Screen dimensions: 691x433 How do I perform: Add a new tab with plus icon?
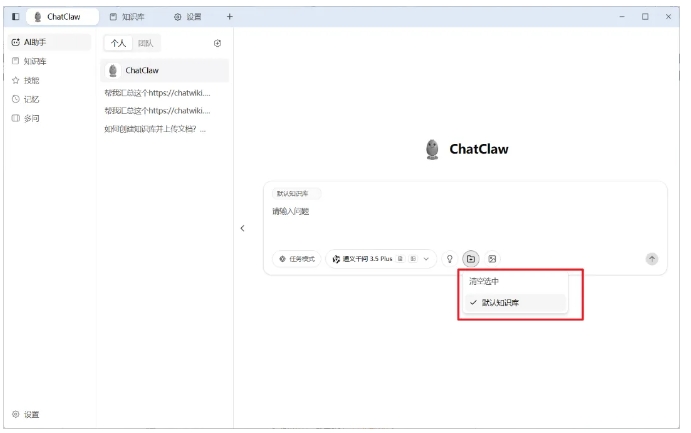coord(230,17)
